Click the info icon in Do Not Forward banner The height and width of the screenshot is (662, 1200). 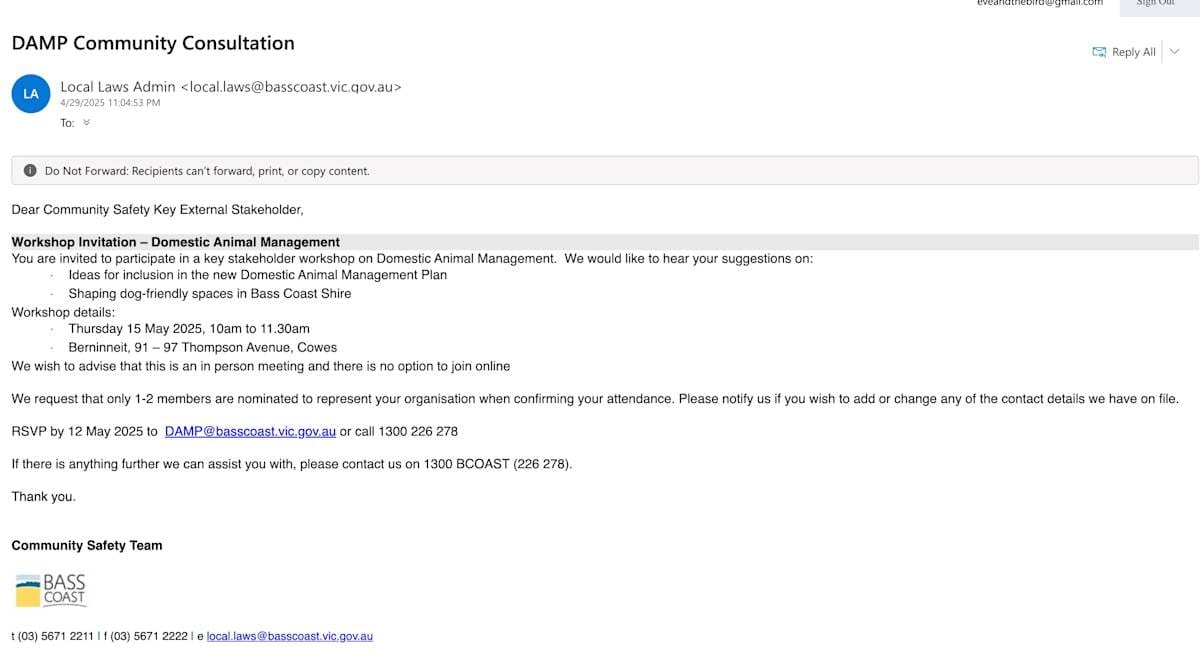(30, 171)
